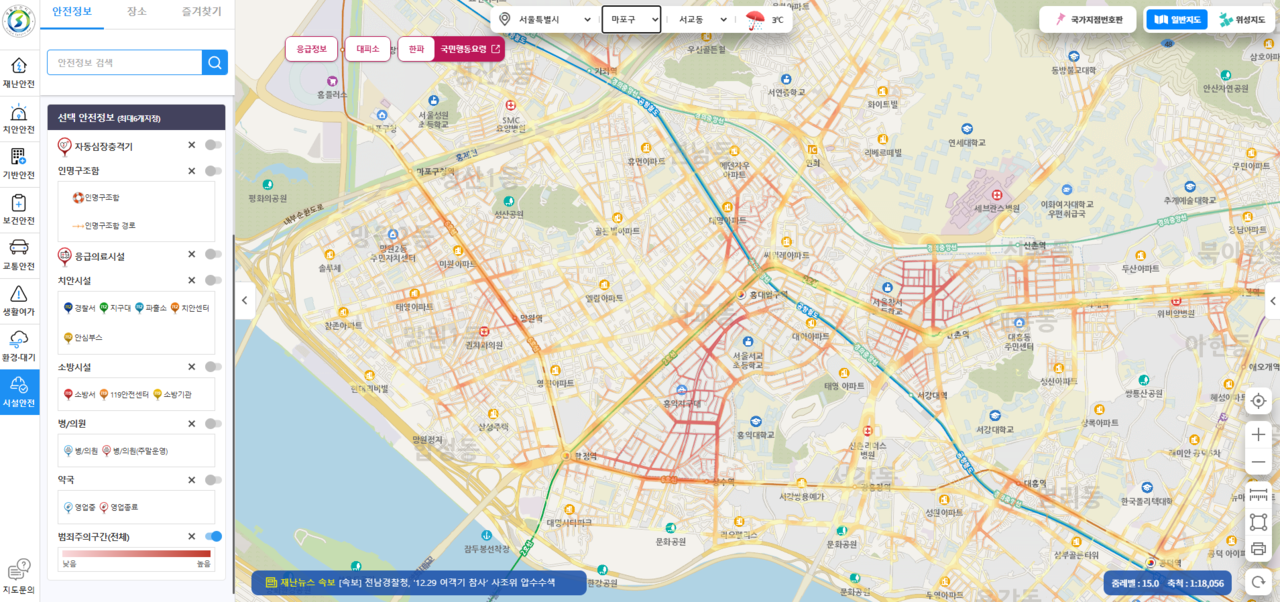The image size is (1280, 602).
Task: Select the area measurement tool
Action: 1259,522
